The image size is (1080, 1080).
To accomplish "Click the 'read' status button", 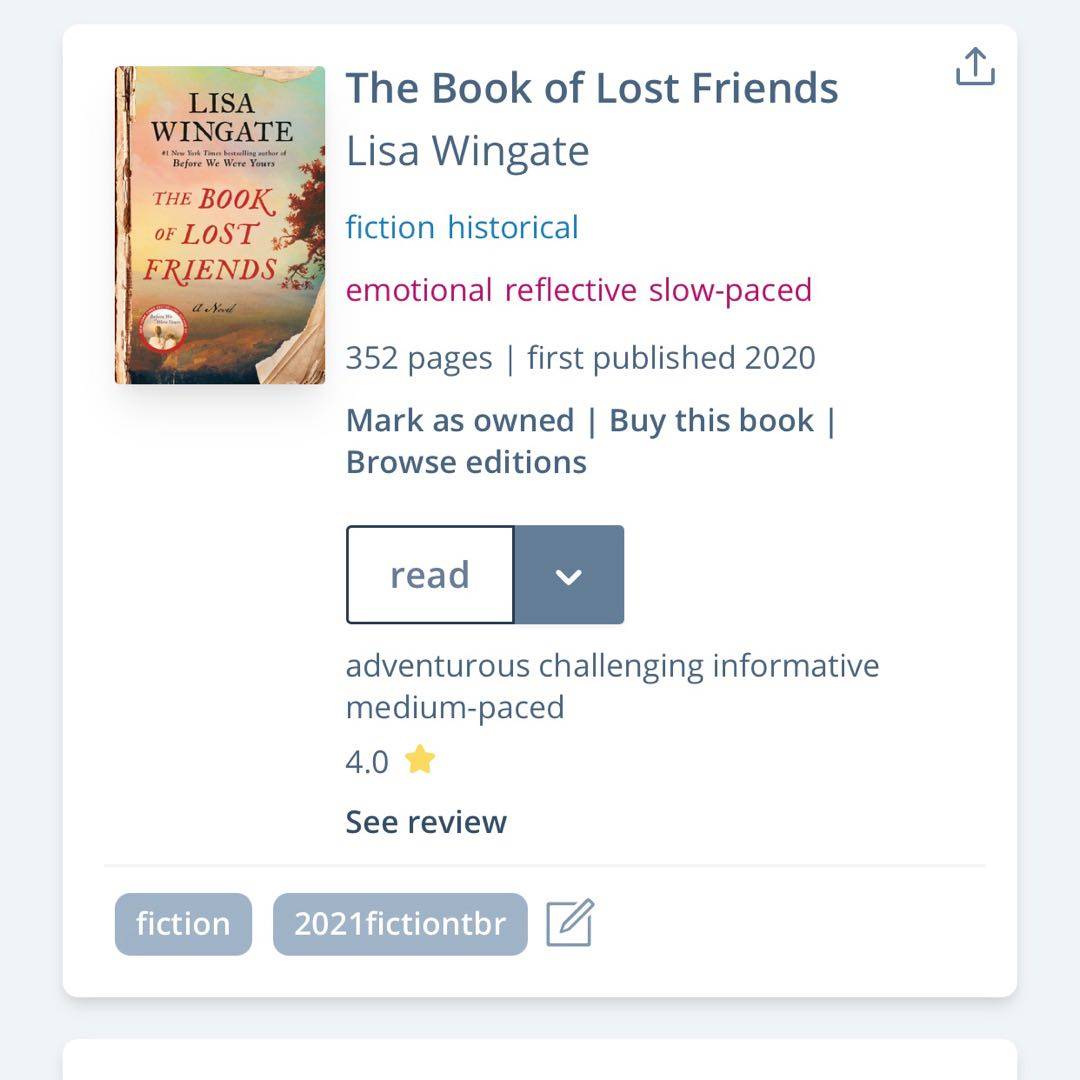I will [430, 575].
